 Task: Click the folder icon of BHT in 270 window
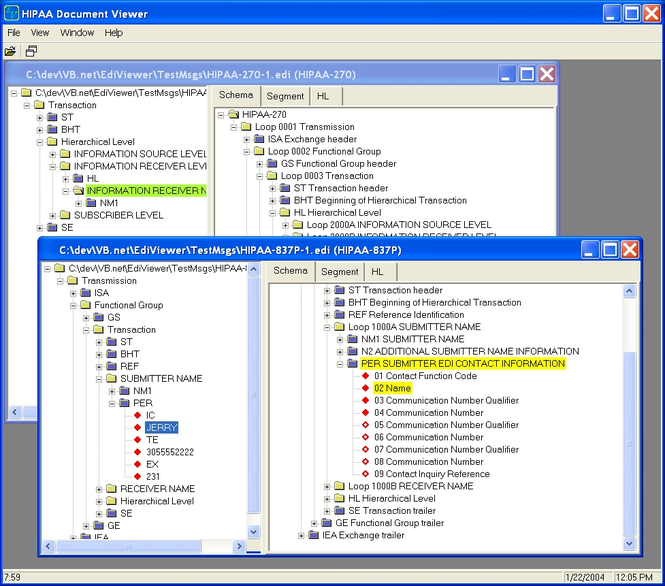[x=52, y=129]
